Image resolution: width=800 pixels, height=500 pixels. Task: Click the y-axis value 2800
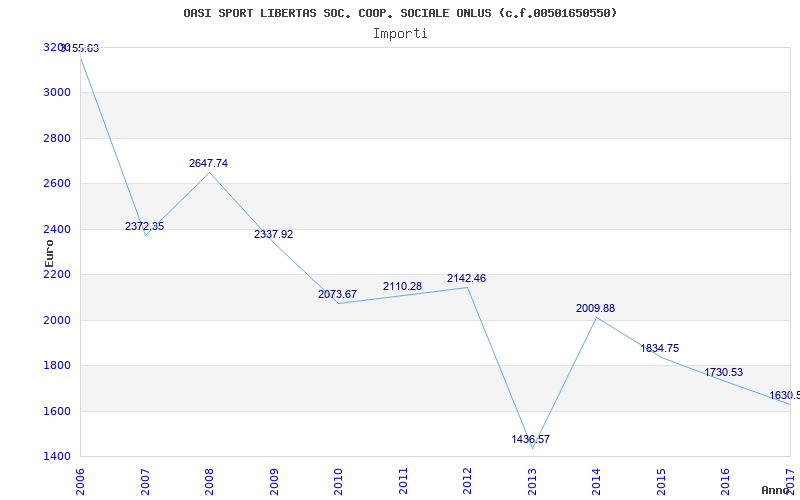(x=57, y=138)
